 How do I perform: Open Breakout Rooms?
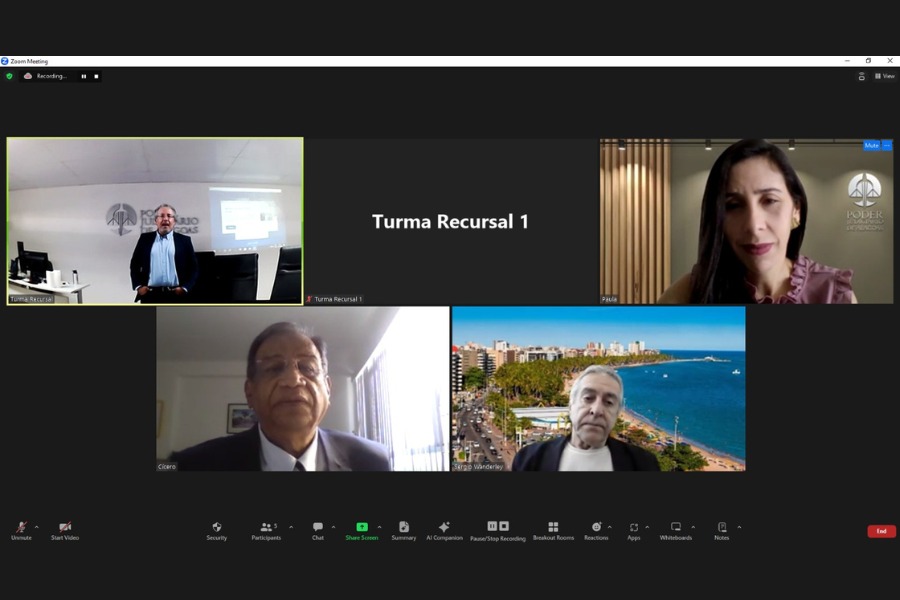[553, 530]
